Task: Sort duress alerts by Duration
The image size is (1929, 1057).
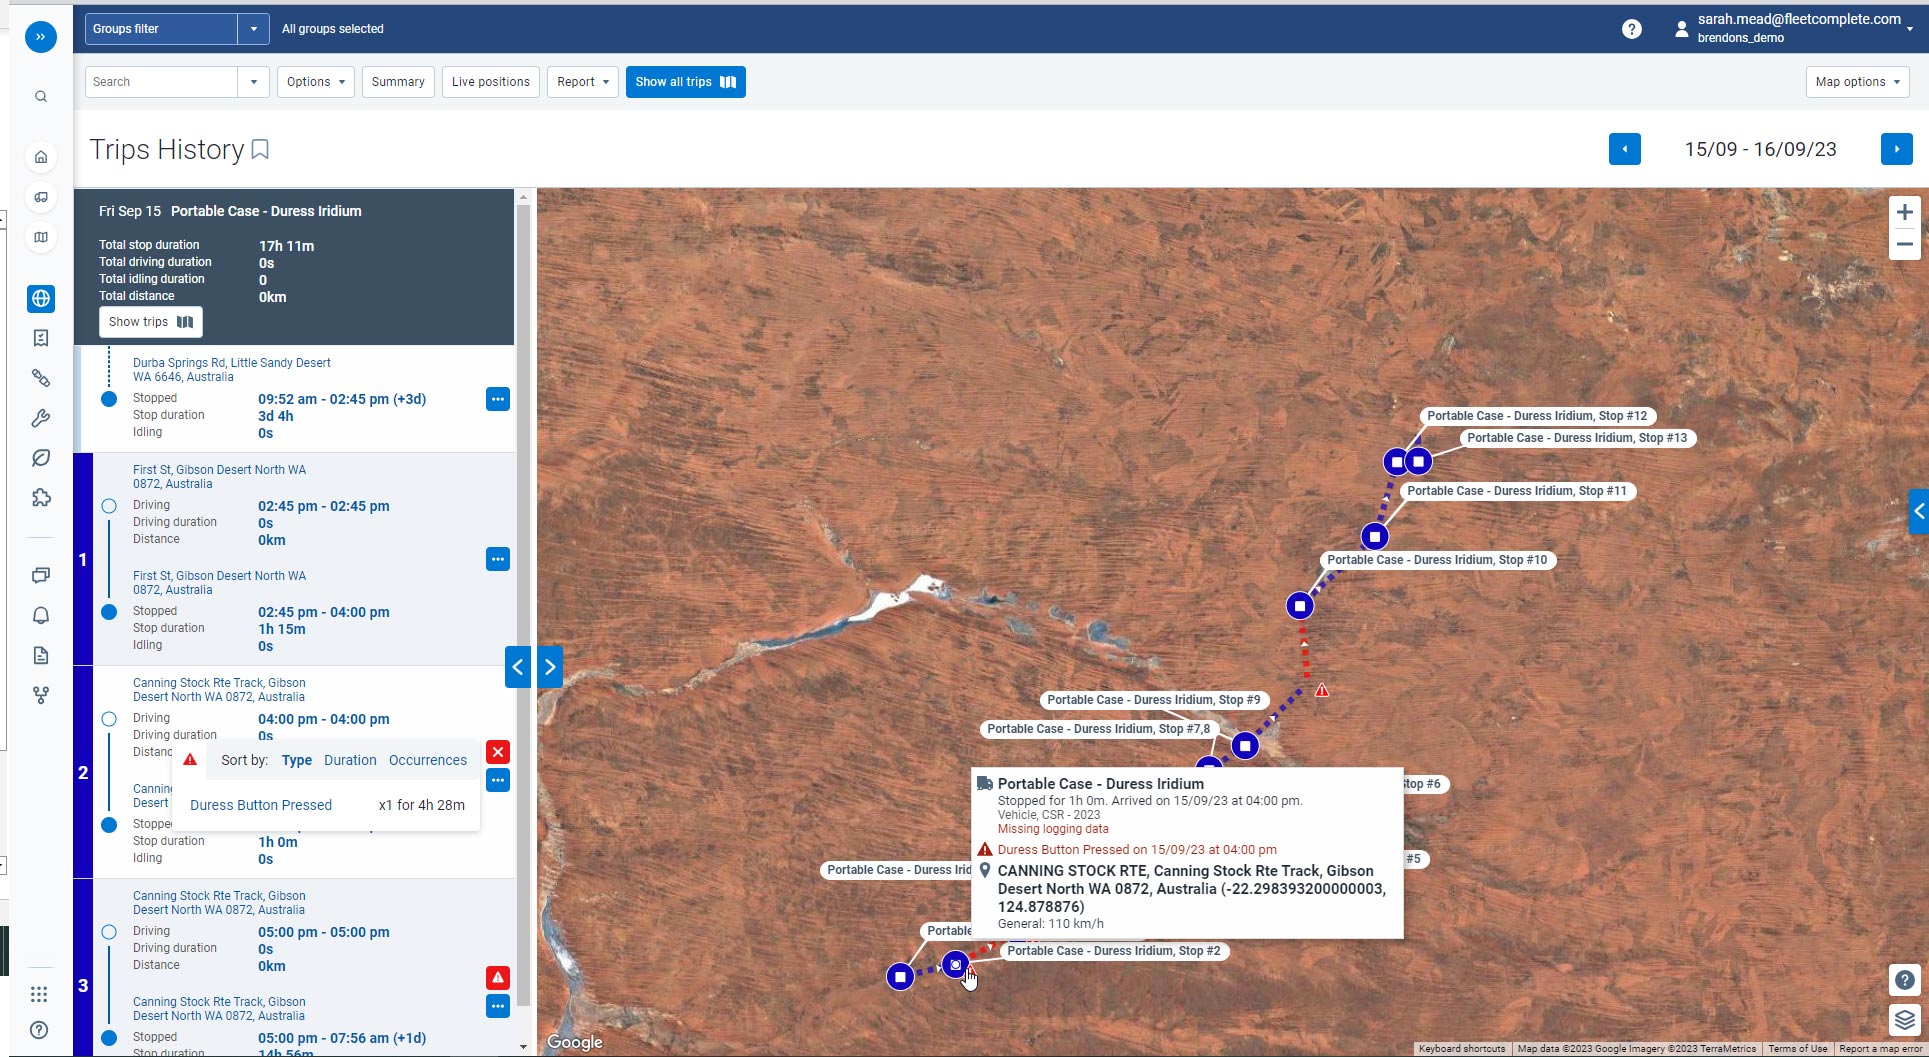Action: point(350,760)
